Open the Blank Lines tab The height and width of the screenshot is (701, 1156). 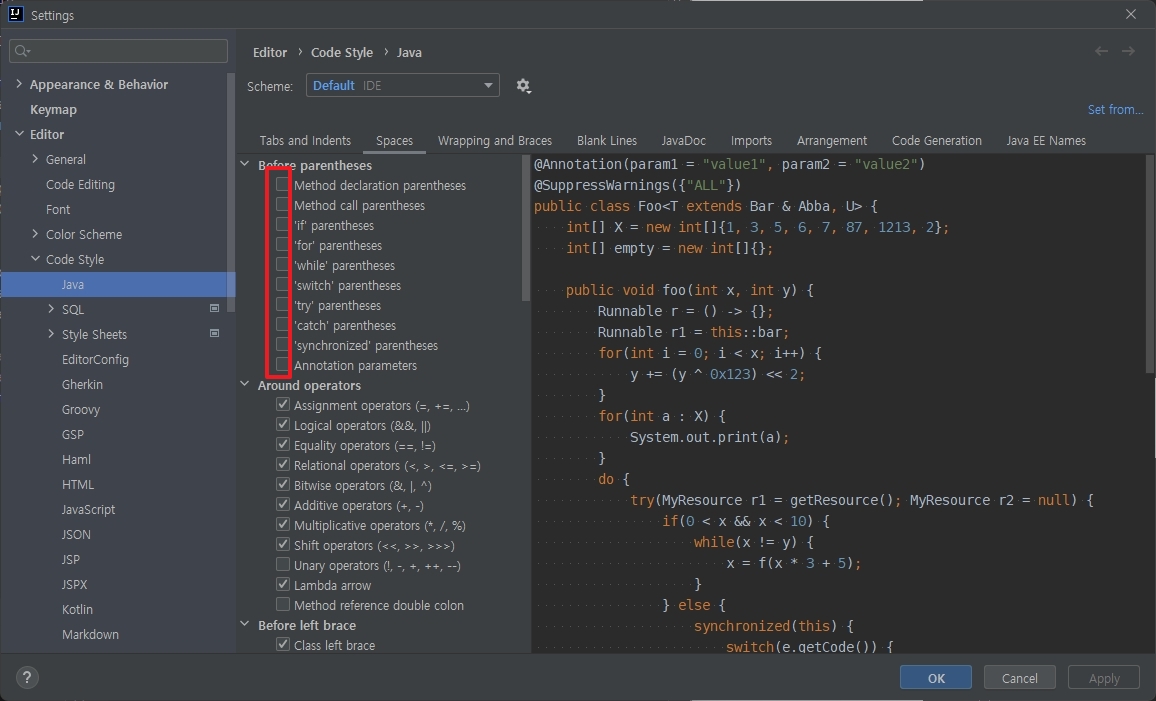pos(607,140)
